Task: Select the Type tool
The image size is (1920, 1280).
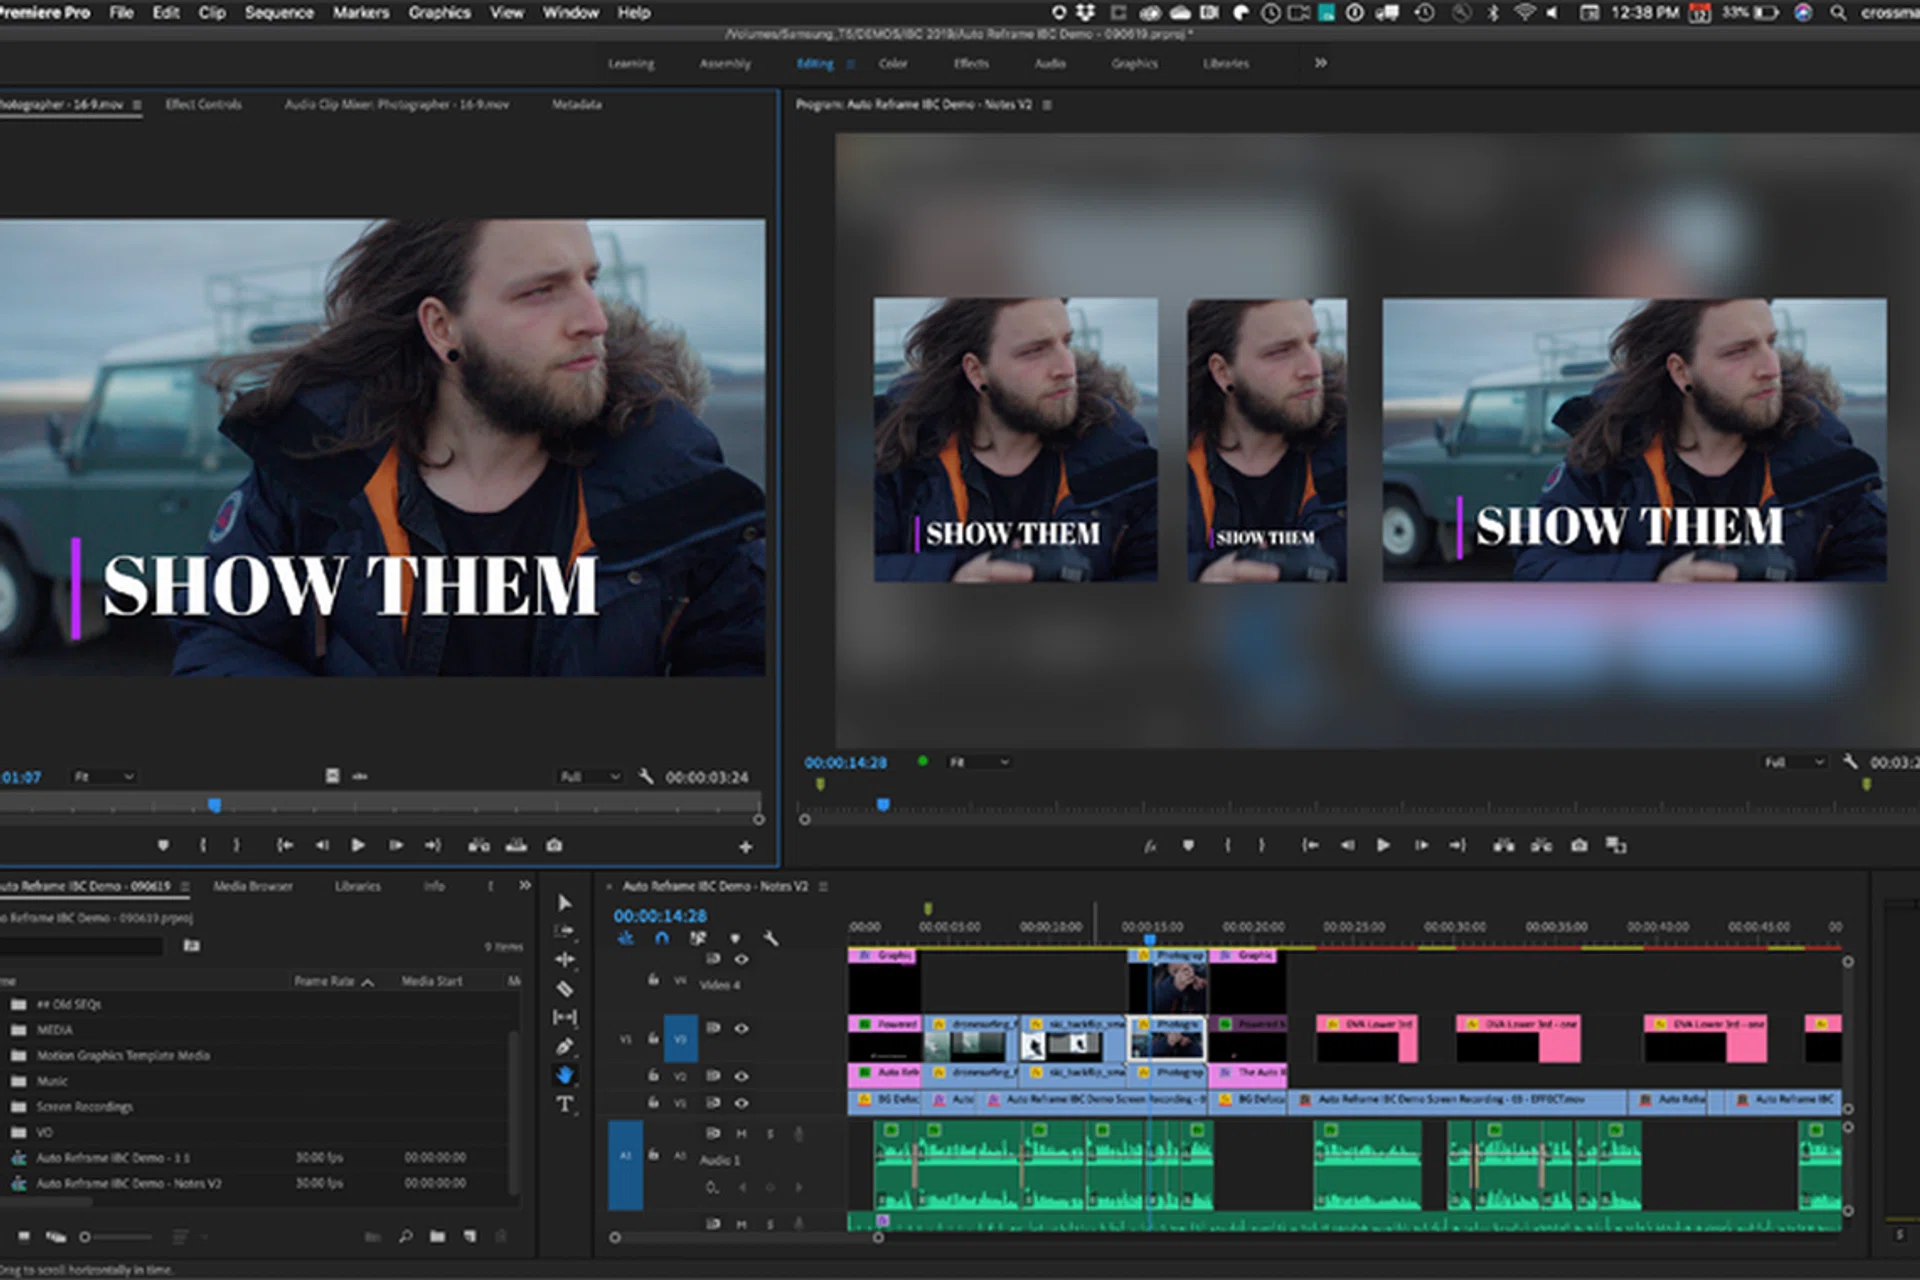Action: click(565, 1104)
